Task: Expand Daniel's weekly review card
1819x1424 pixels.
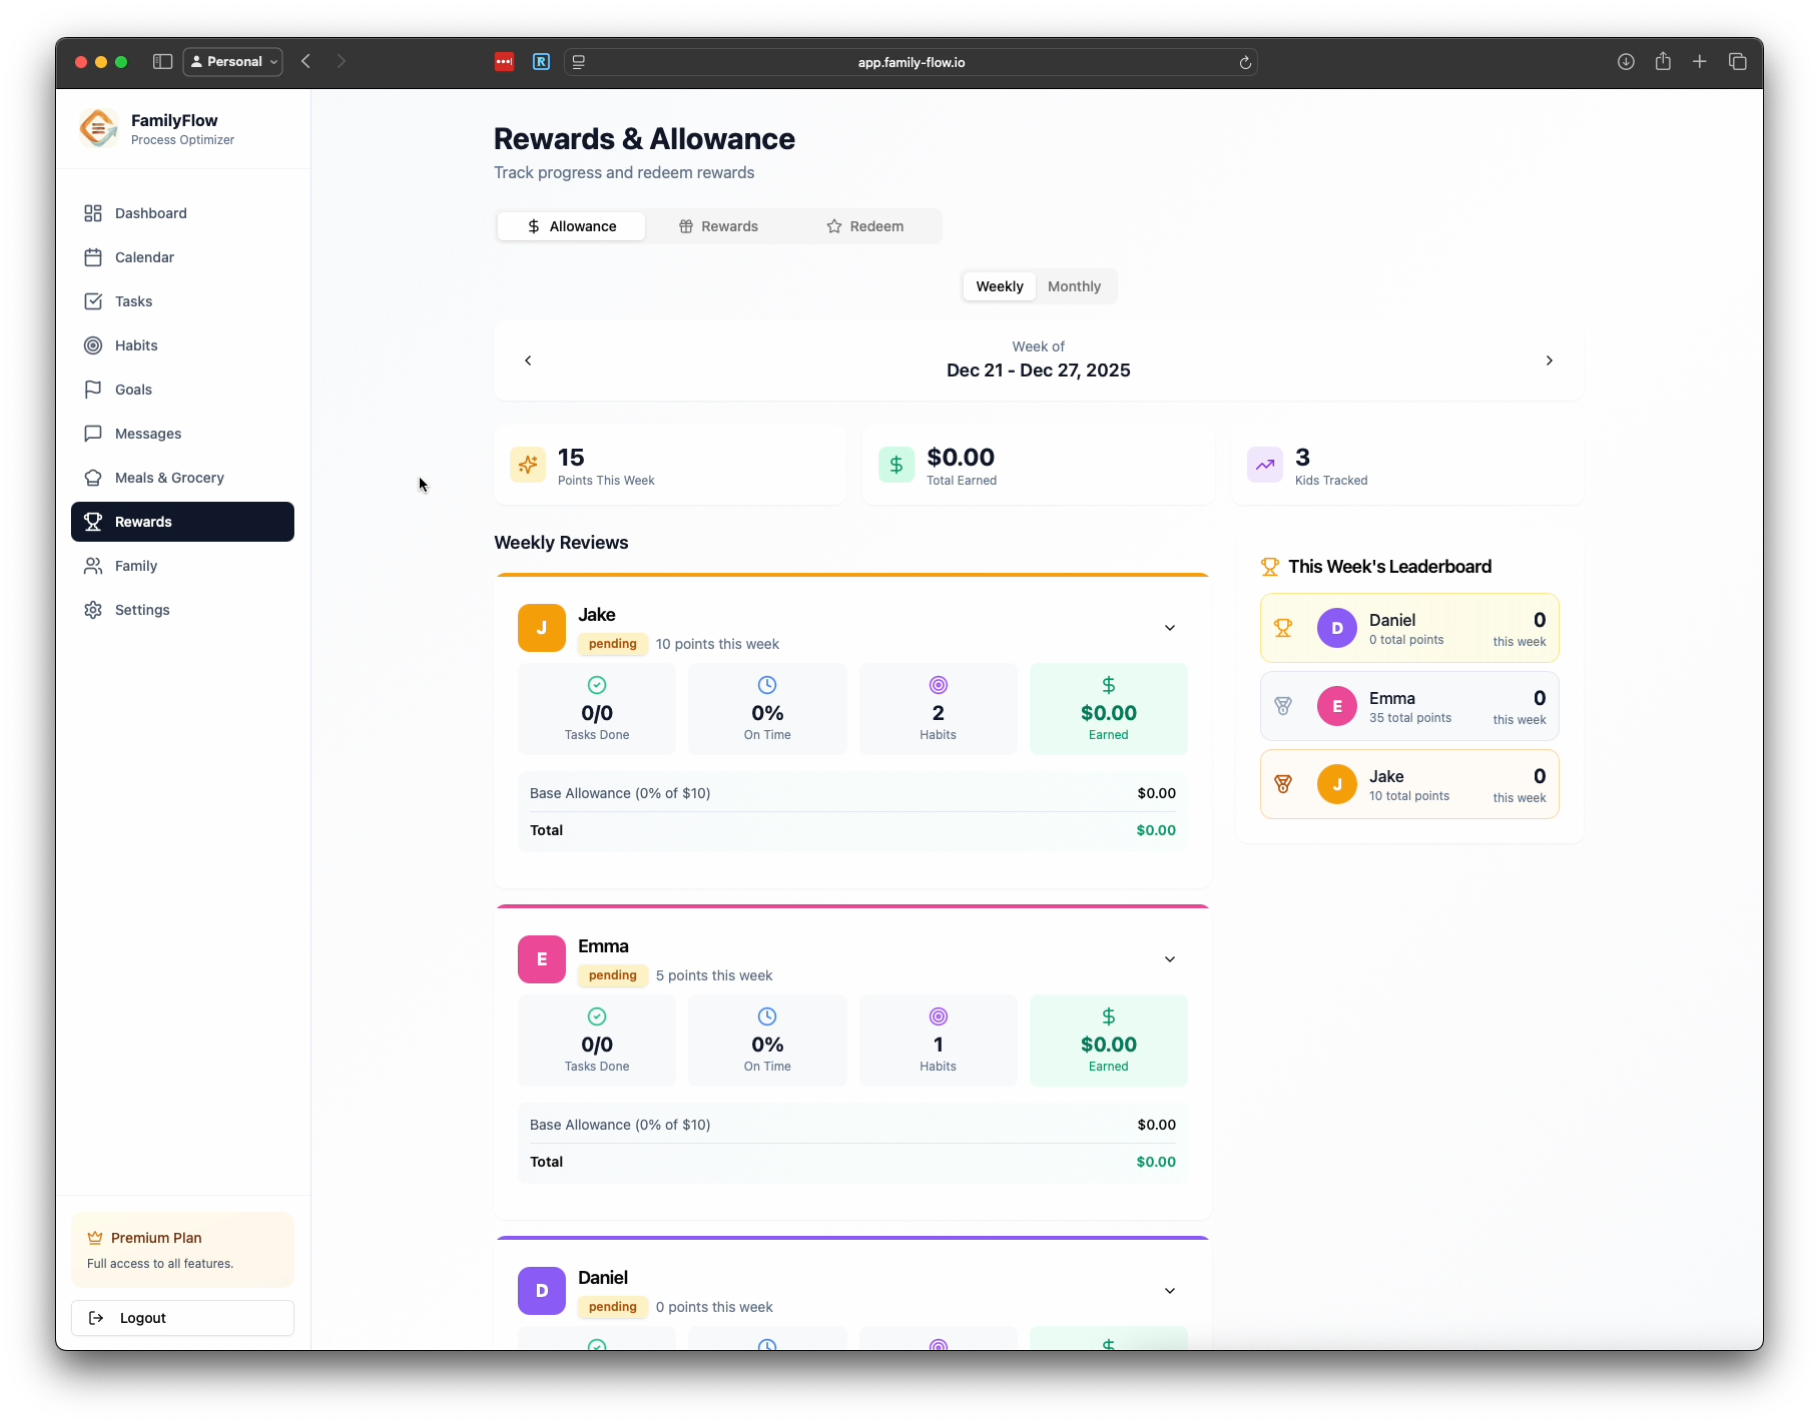Action: pos(1169,1291)
